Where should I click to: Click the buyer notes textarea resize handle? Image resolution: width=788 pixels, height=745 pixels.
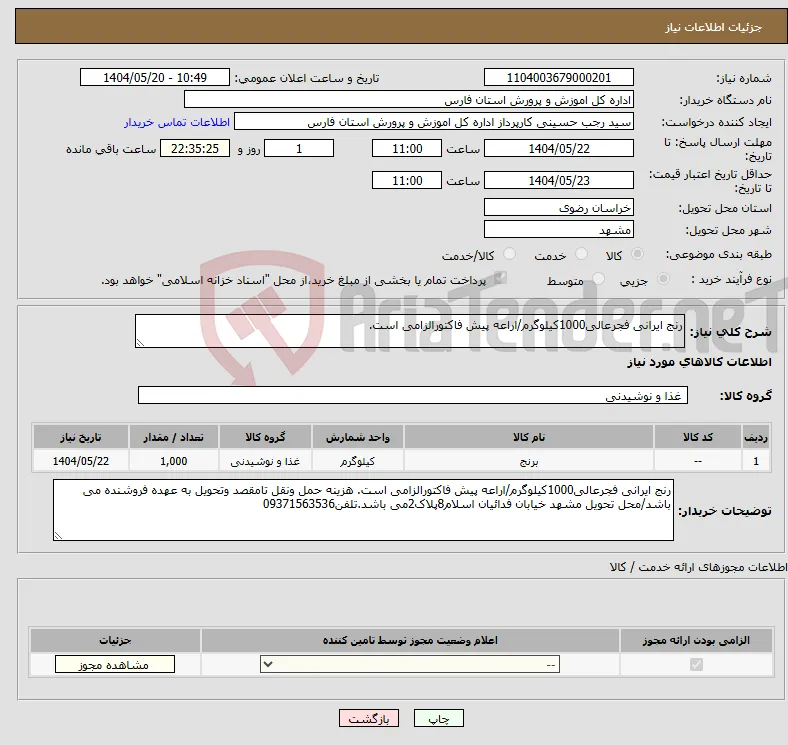click(58, 536)
